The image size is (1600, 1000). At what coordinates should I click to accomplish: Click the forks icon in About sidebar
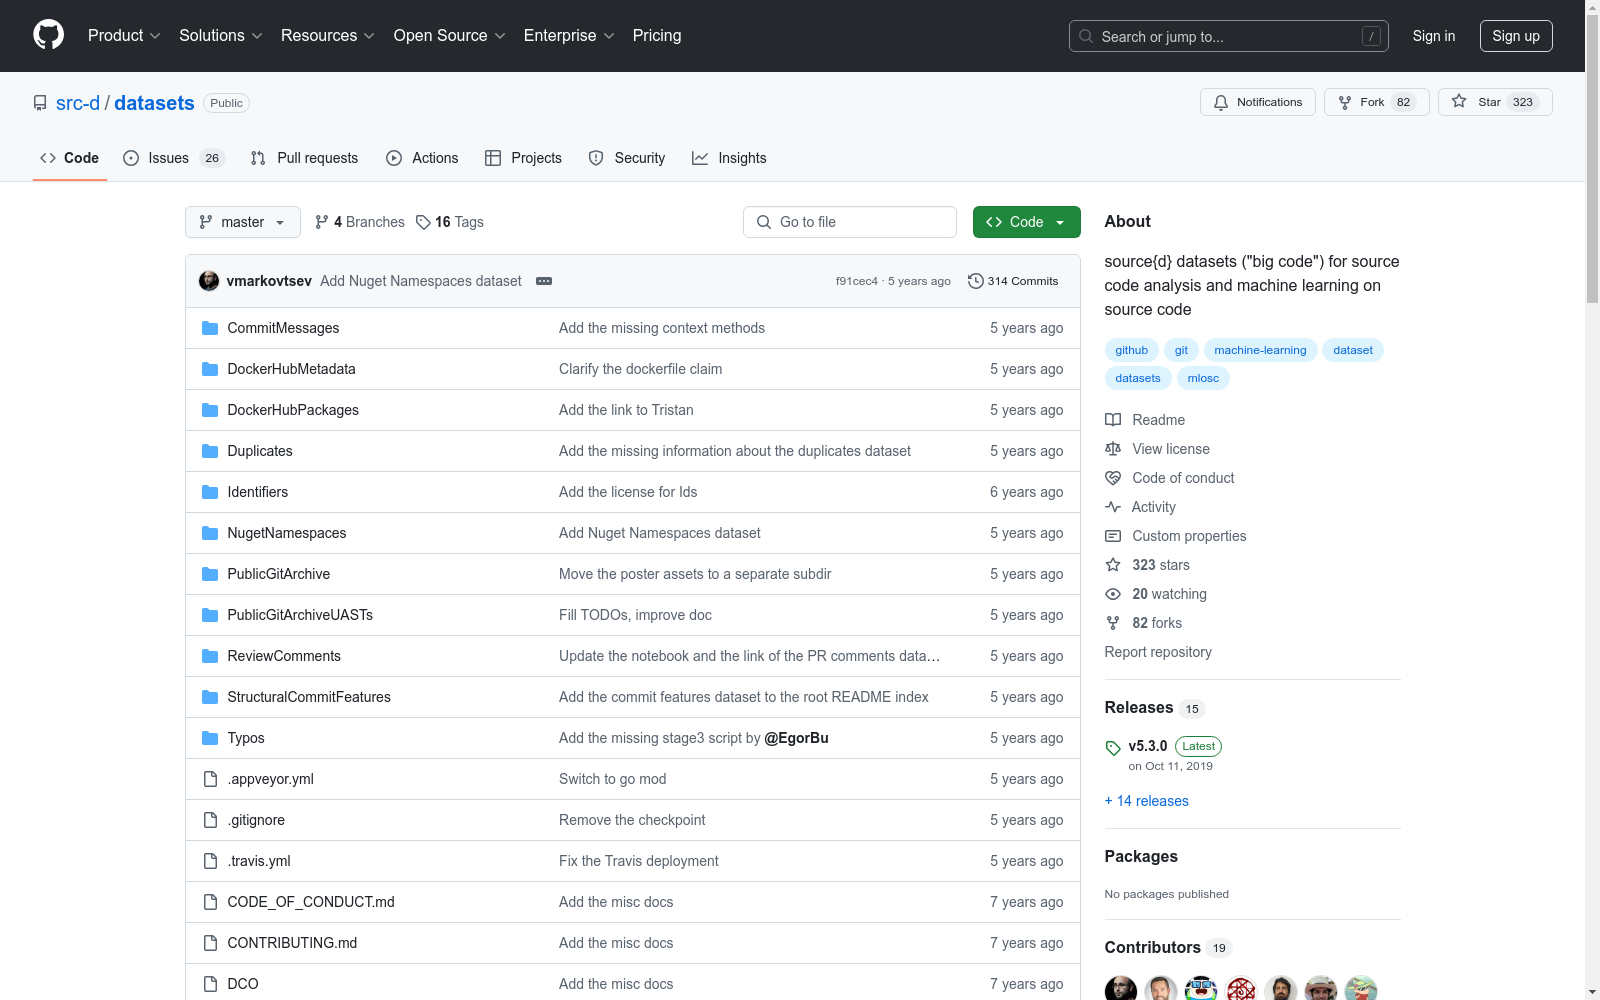[1113, 623]
